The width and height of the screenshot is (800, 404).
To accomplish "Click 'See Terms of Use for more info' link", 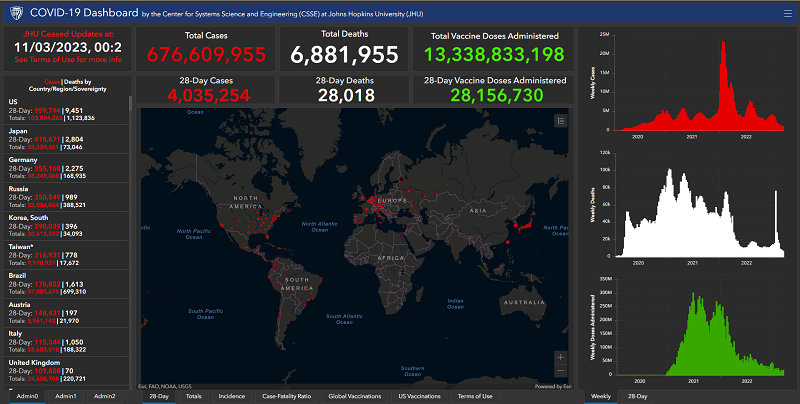I will [68, 60].
